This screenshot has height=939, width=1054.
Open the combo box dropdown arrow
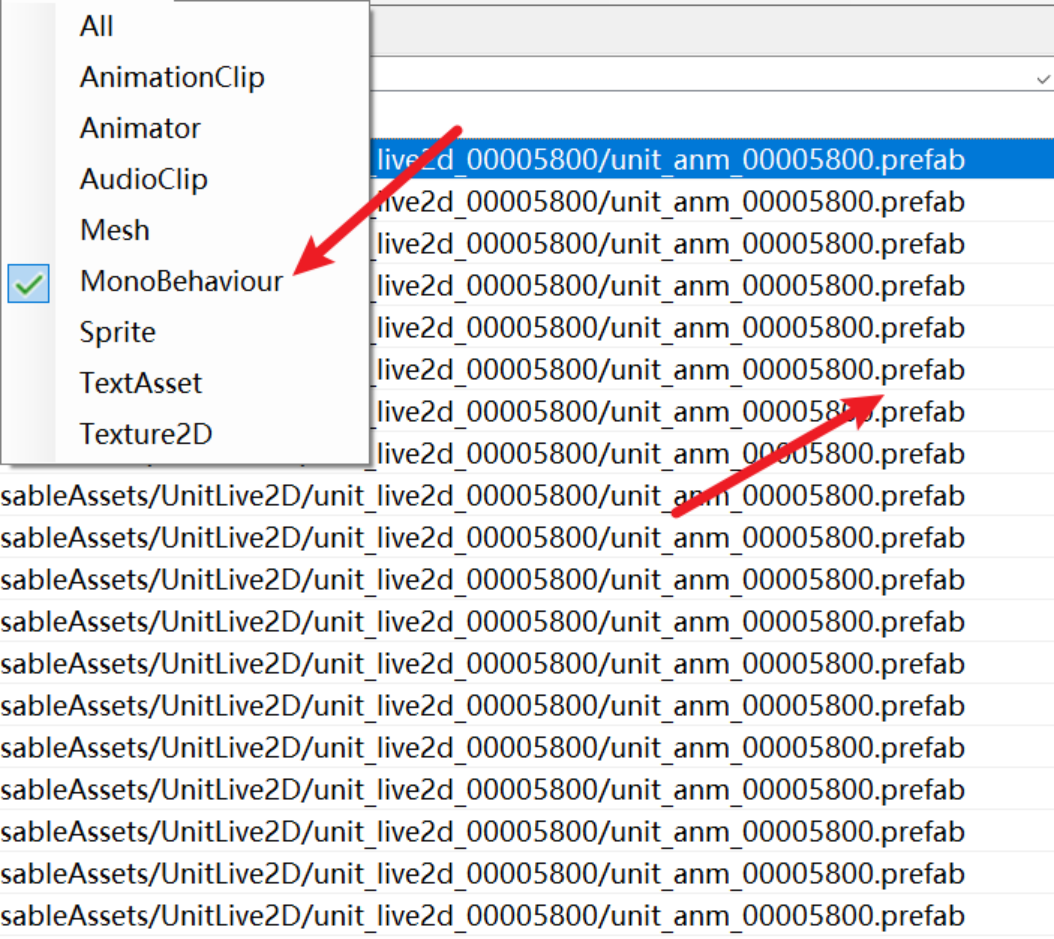tap(1043, 79)
